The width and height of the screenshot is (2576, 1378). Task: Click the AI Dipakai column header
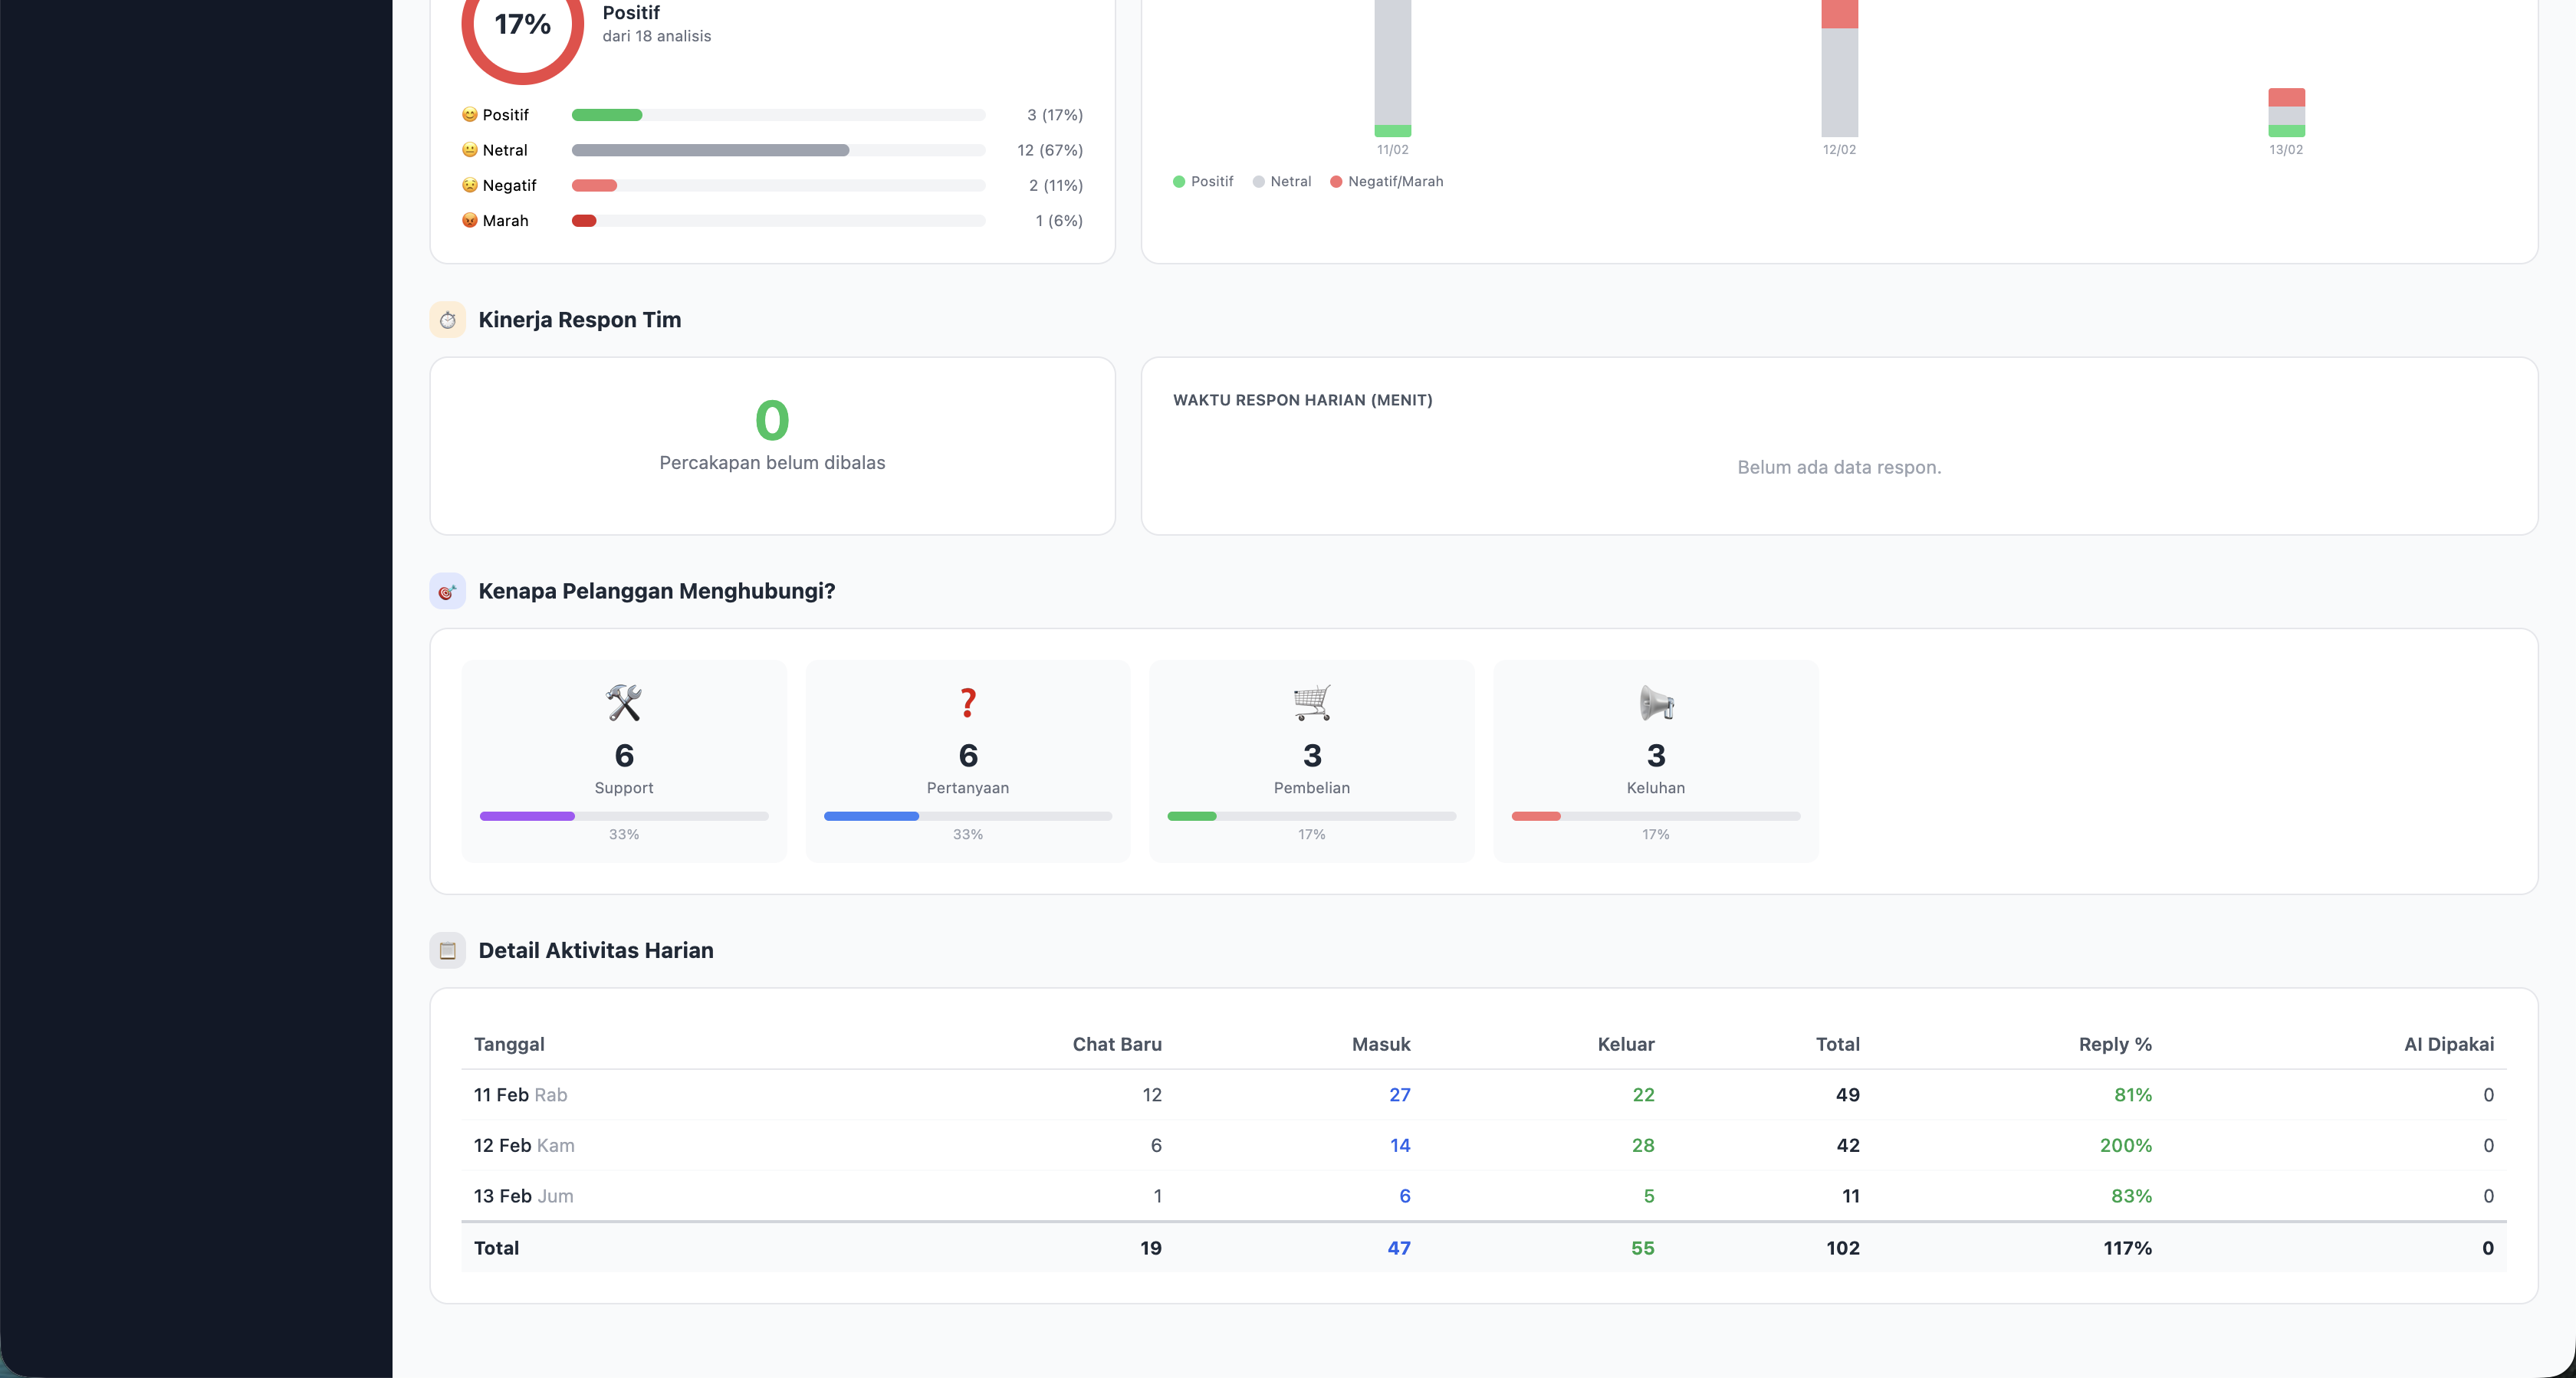pyautogui.click(x=2448, y=1044)
